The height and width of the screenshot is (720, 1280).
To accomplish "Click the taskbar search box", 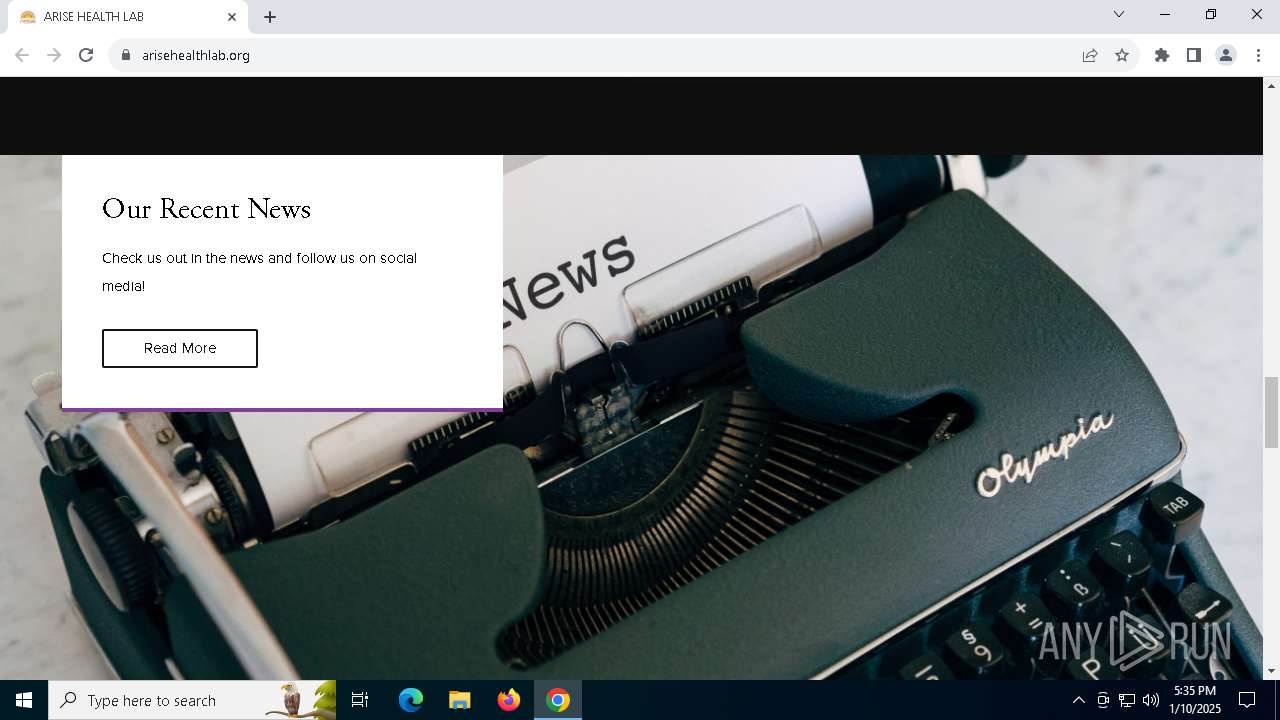I will click(x=192, y=700).
